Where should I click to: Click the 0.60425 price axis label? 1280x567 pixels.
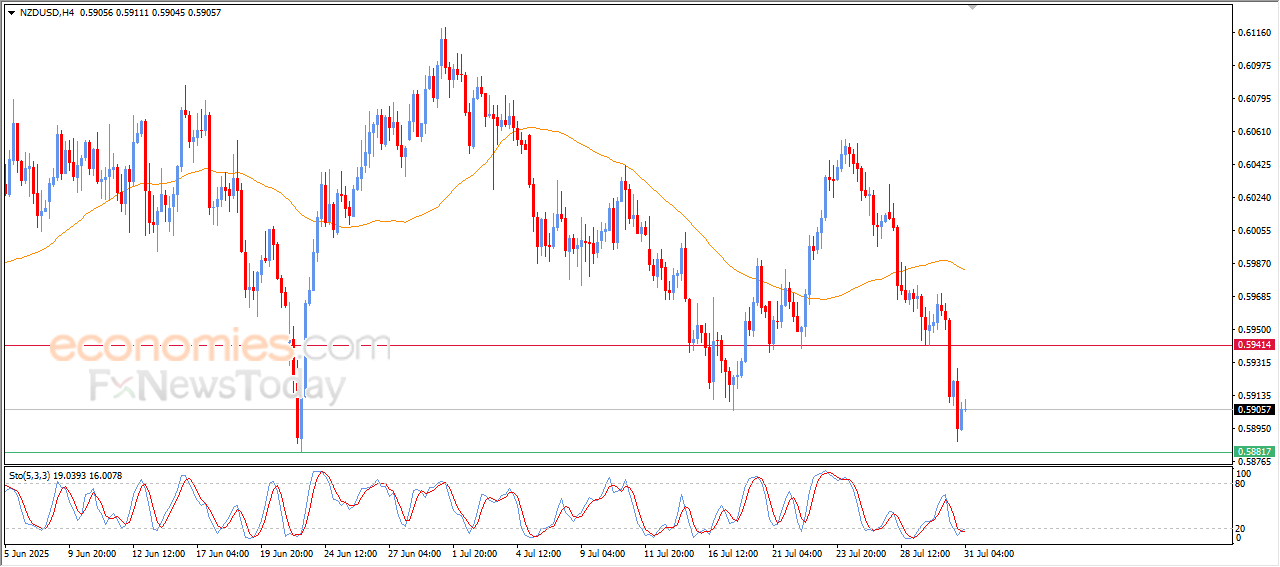coord(1254,165)
